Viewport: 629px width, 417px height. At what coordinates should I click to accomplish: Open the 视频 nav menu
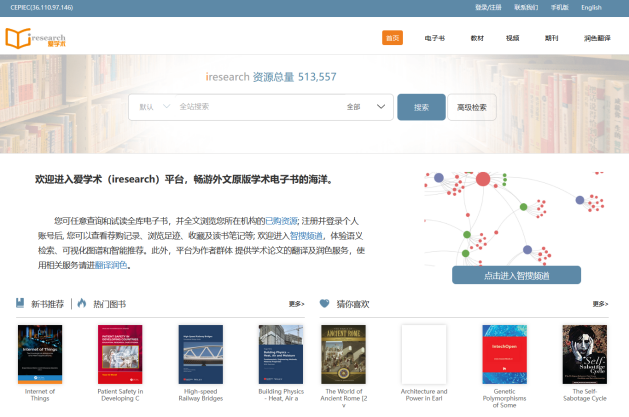coord(513,38)
